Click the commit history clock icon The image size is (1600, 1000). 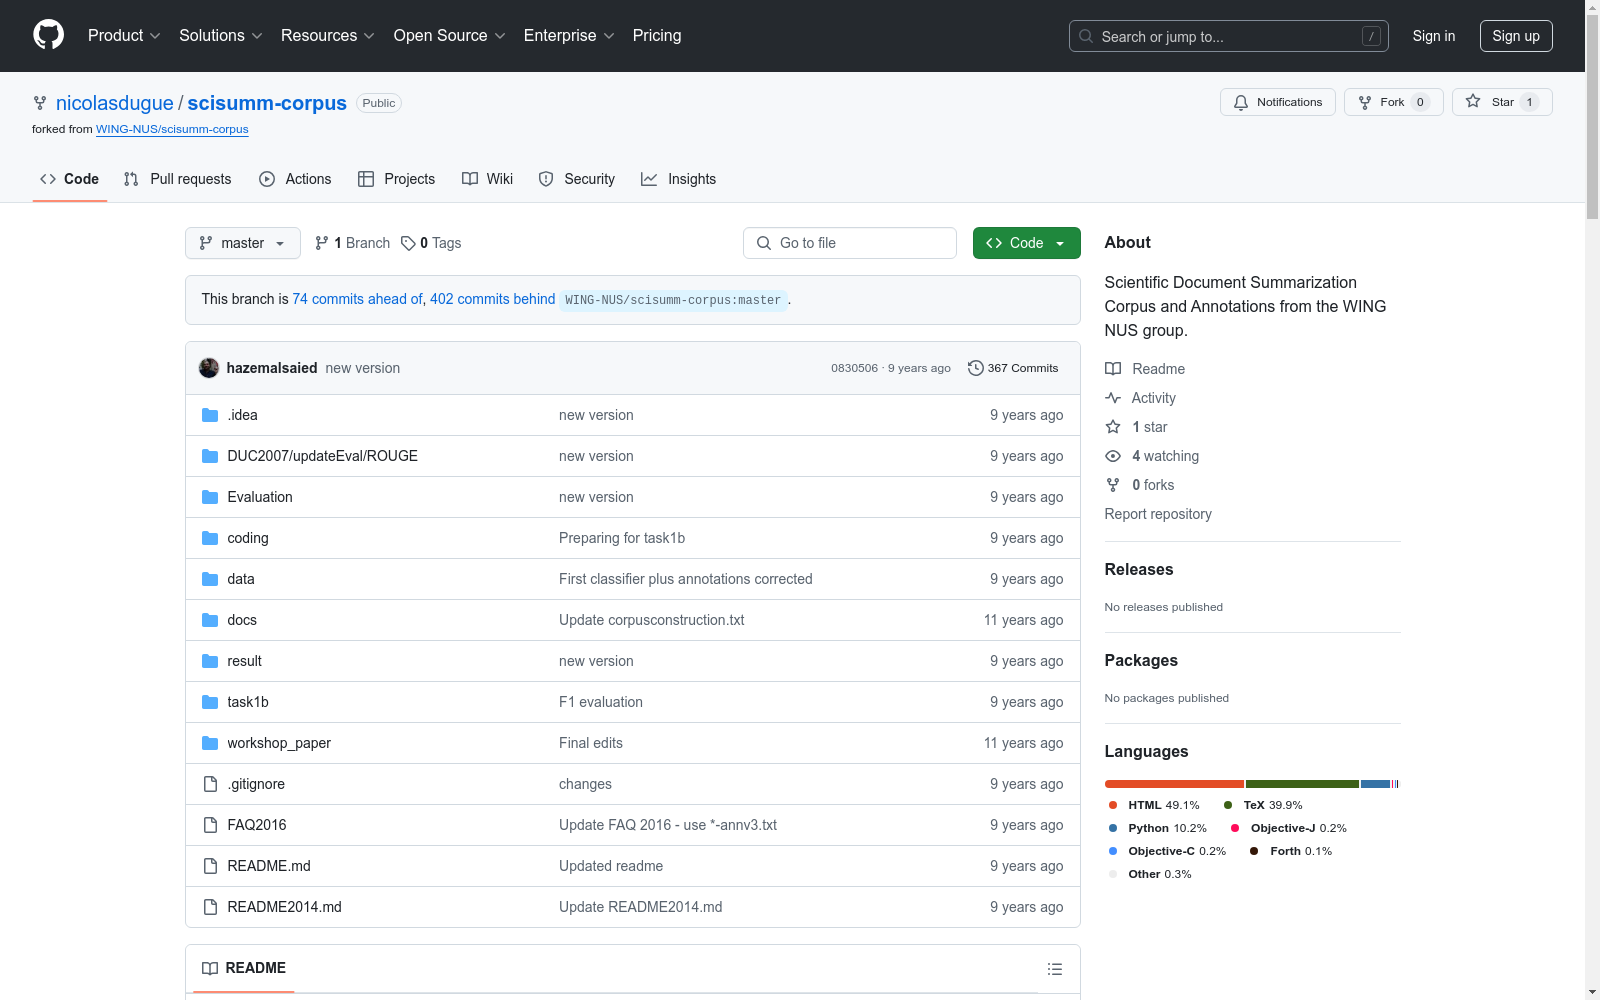tap(976, 368)
